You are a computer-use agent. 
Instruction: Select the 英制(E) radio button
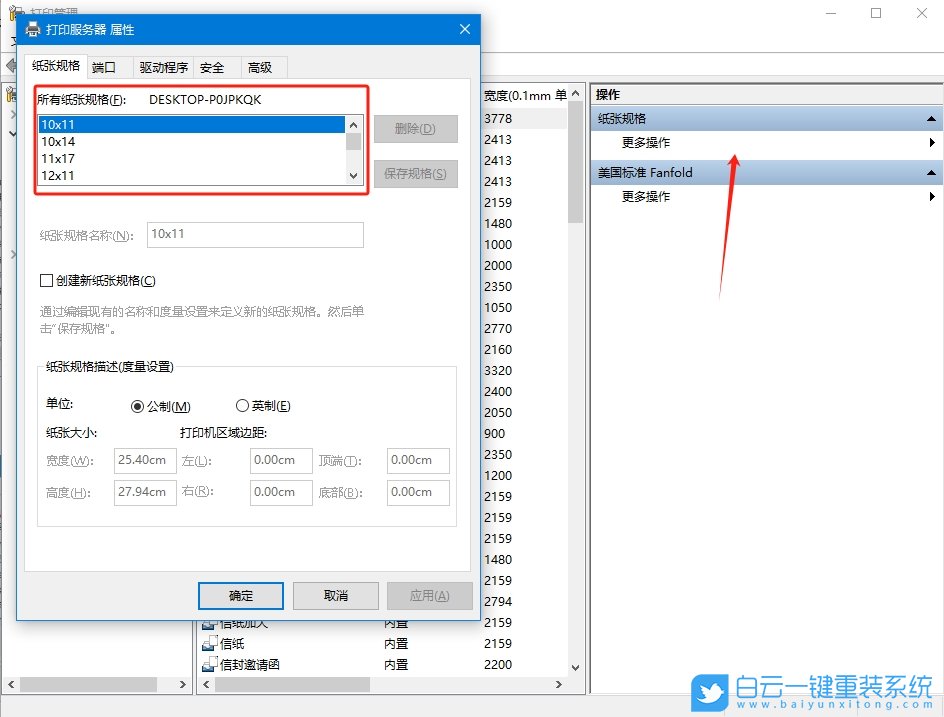[241, 405]
